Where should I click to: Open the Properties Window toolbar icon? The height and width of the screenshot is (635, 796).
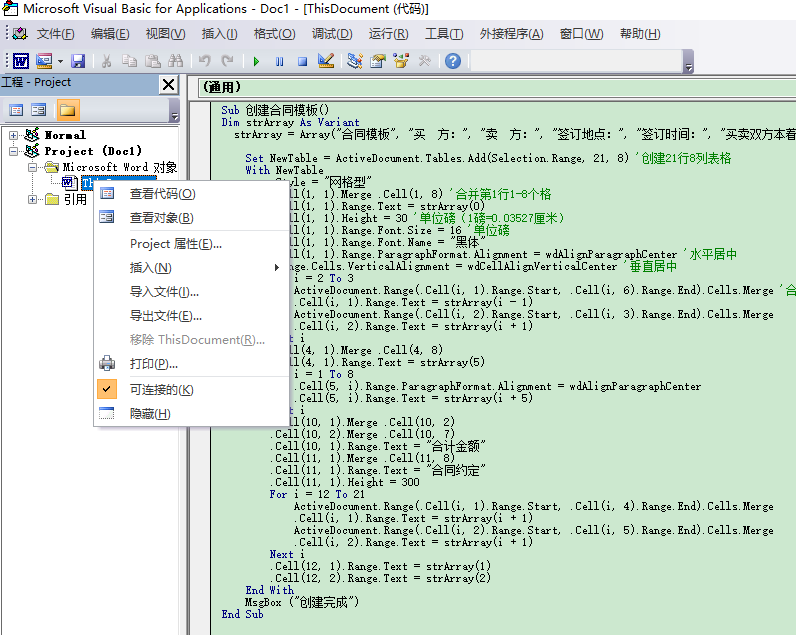(378, 61)
